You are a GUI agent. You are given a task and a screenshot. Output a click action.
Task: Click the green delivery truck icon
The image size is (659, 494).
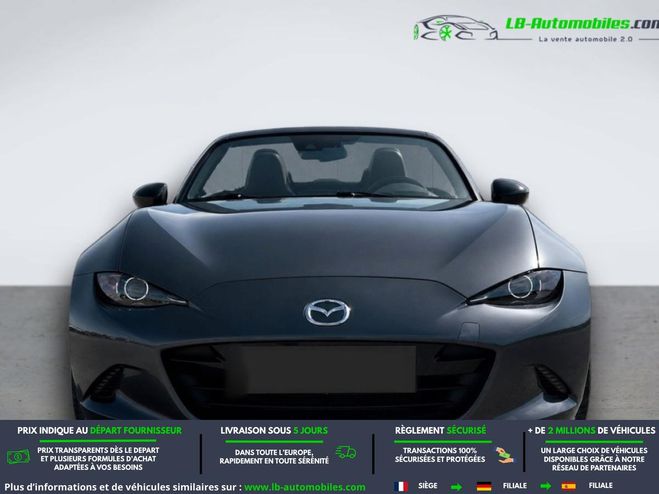(346, 452)
